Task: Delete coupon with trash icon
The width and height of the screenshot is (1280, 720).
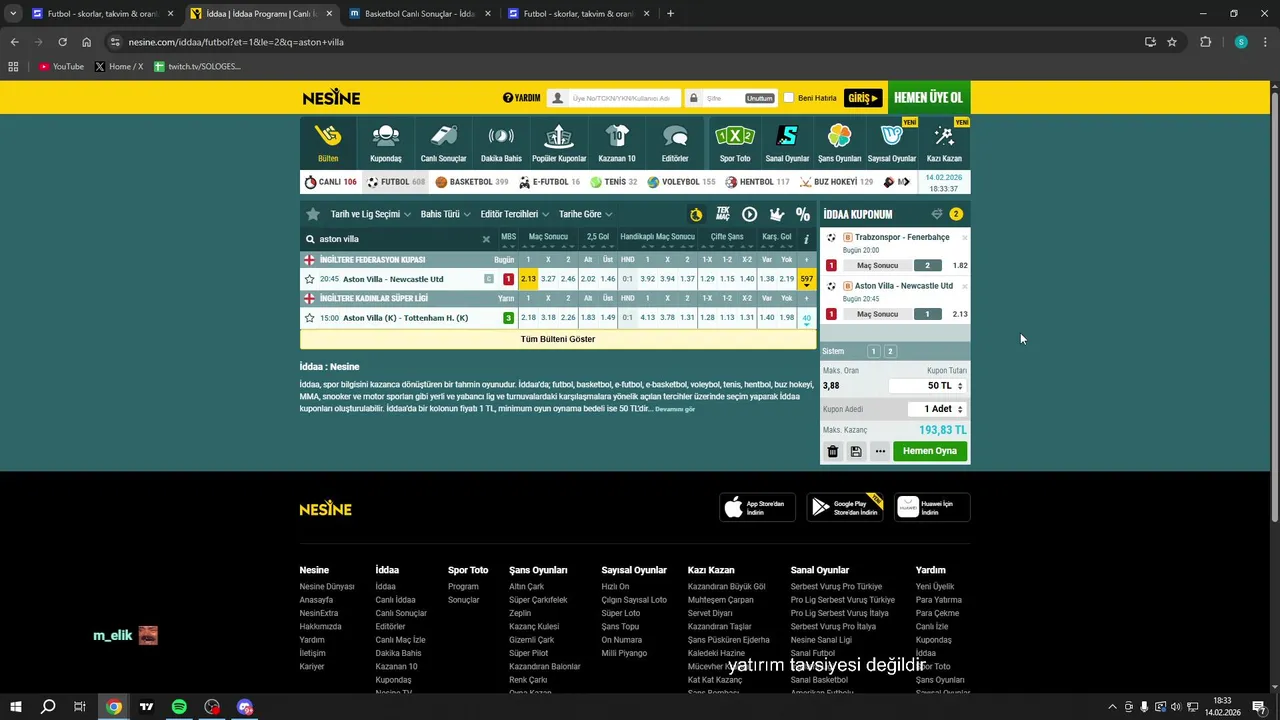Action: pos(832,451)
